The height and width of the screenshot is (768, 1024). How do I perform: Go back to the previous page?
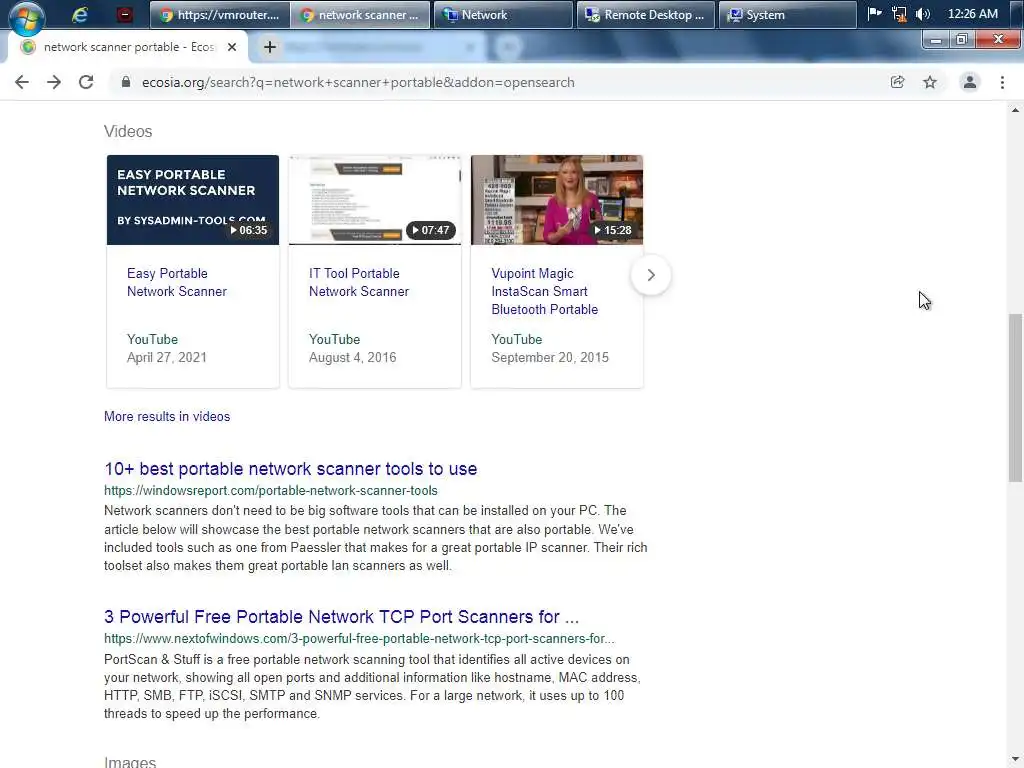[22, 82]
